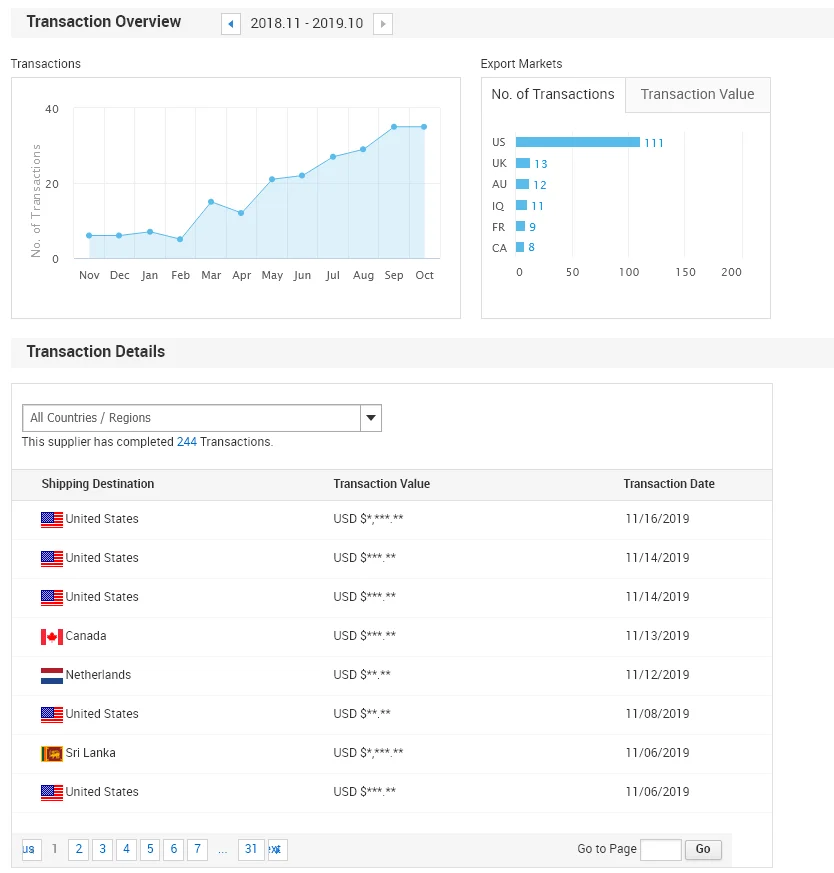This screenshot has width=834, height=873.
Task: Click the Canada flag icon
Action: [x=52, y=637]
